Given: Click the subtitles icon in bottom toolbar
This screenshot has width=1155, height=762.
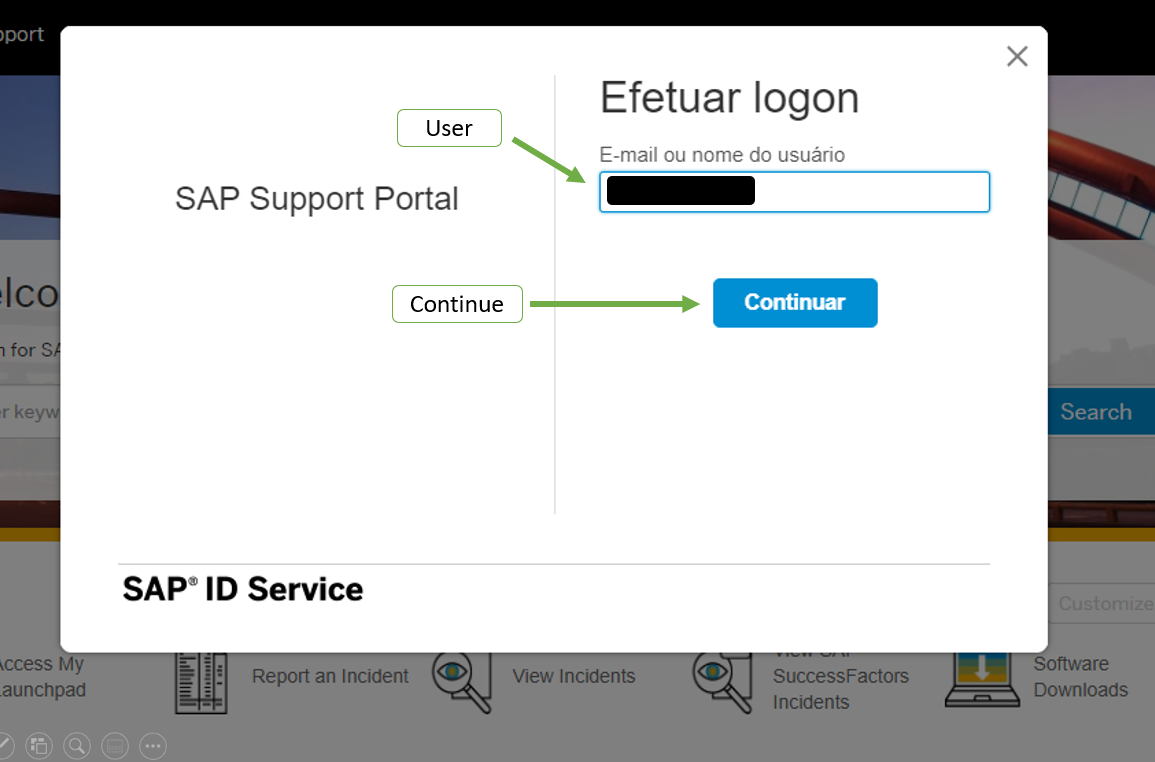Looking at the screenshot, I should [x=115, y=746].
